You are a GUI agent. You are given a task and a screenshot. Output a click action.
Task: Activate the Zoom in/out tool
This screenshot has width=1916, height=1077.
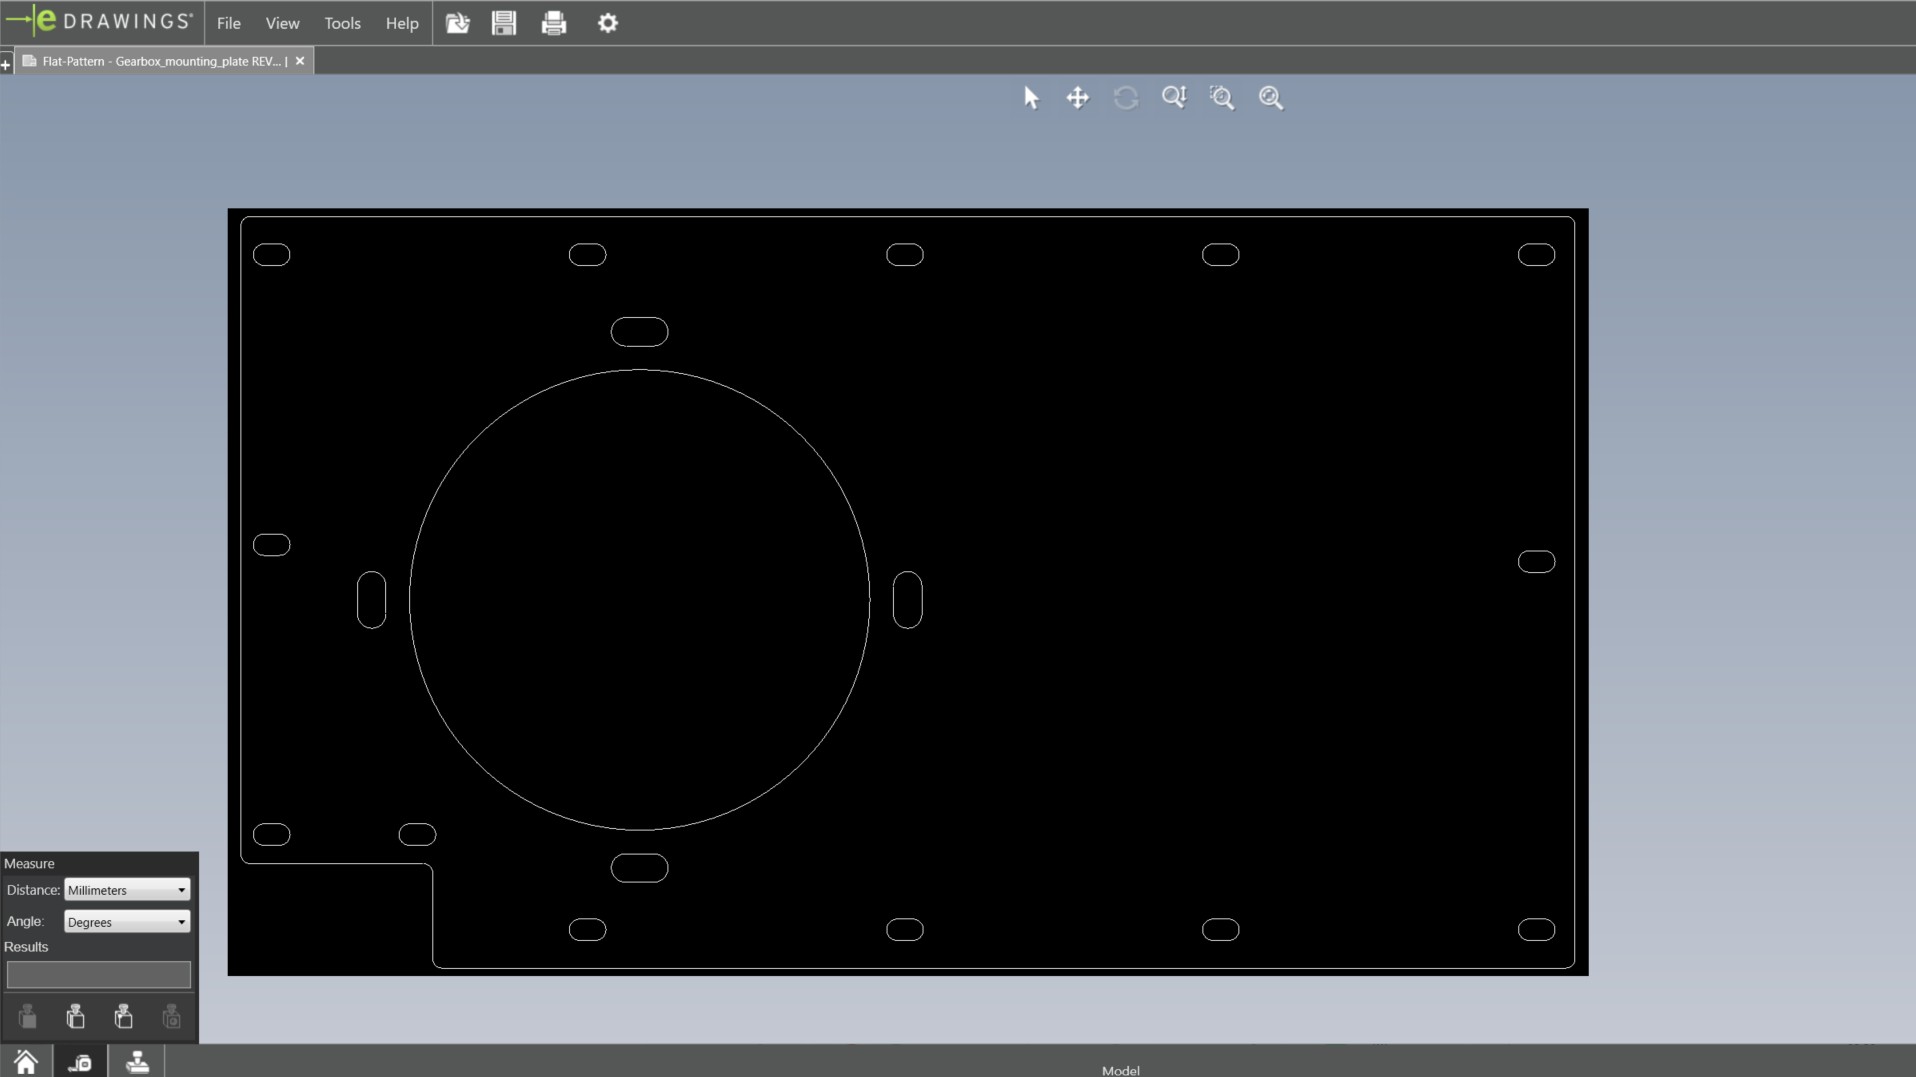point(1174,97)
